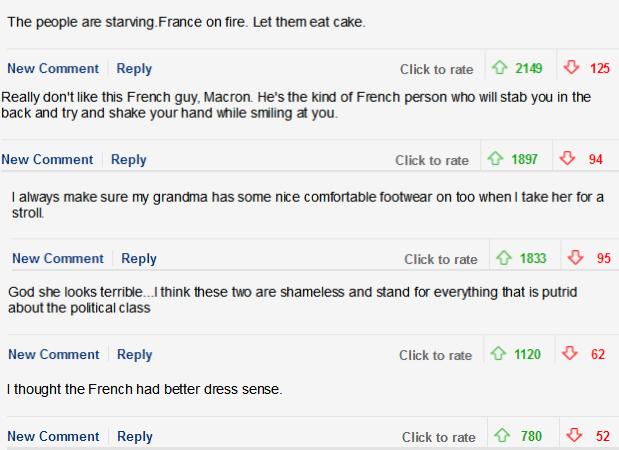Reply to the 'shameless political class' comment
619x450 pixels.
[x=135, y=355]
